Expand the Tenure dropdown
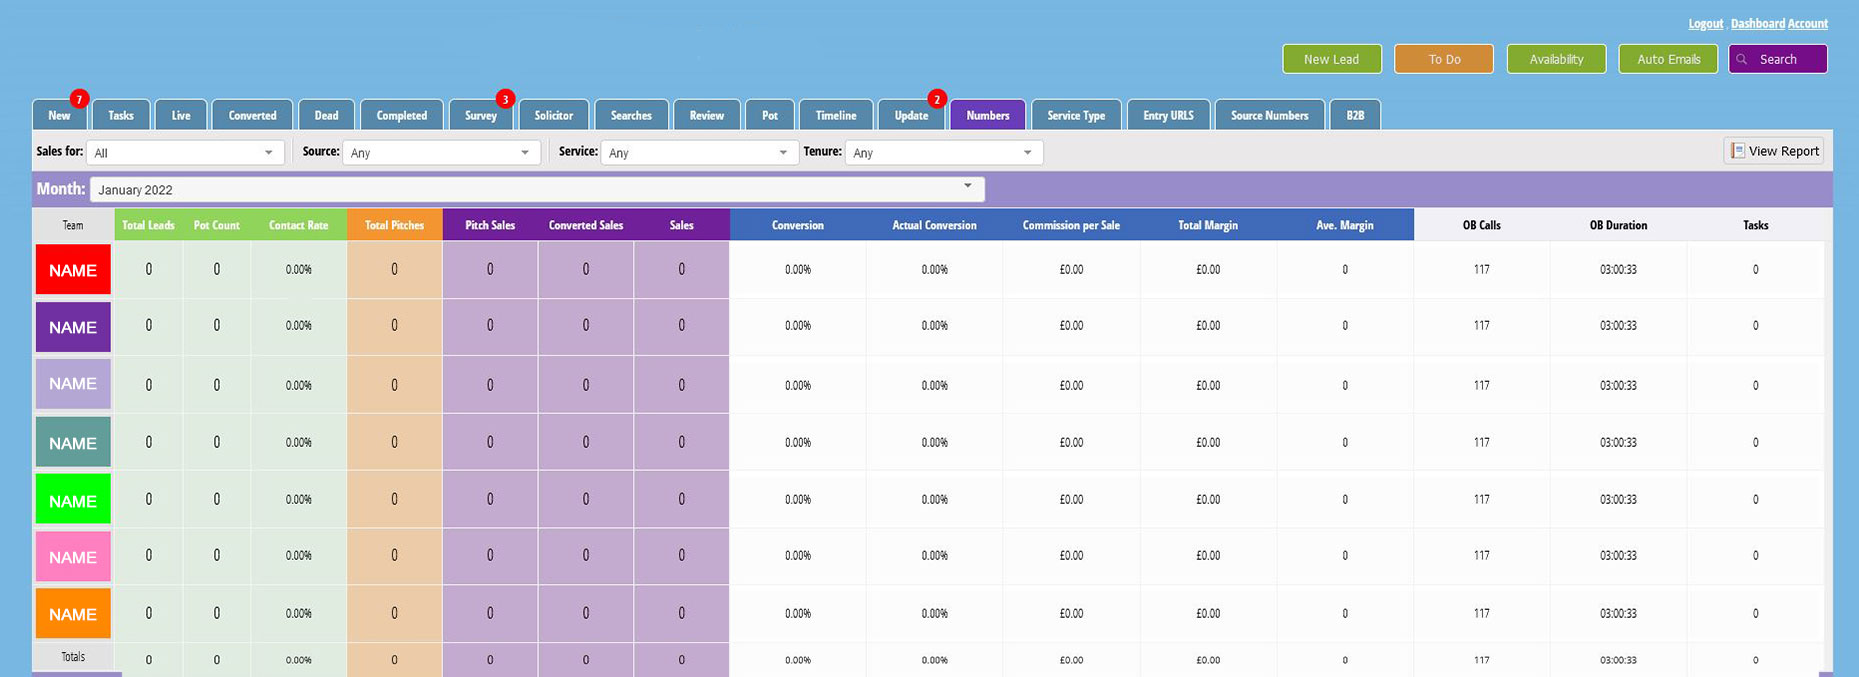The width and height of the screenshot is (1859, 677). click(x=943, y=153)
